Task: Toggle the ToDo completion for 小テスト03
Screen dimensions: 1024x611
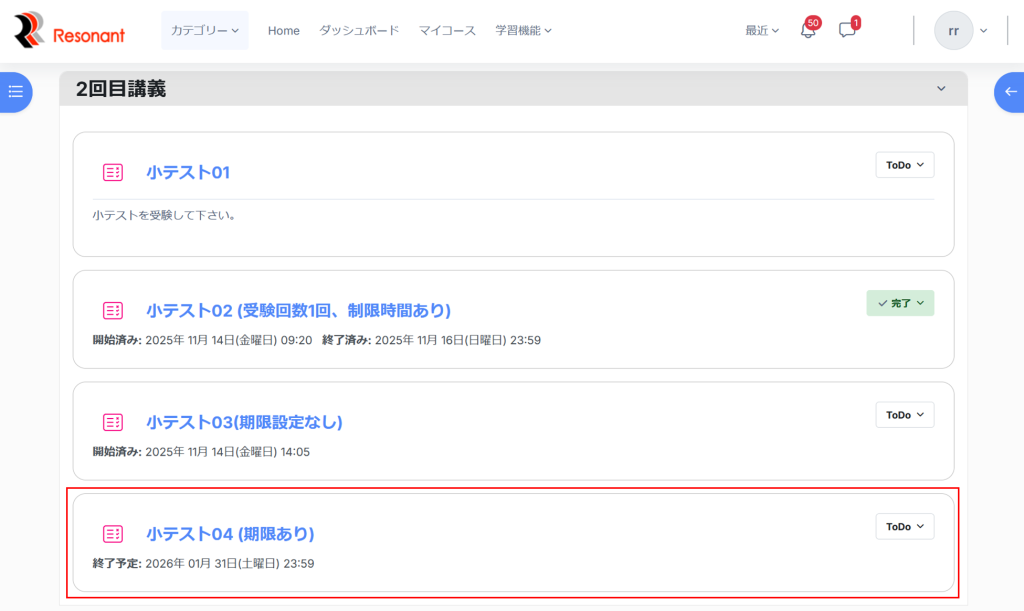Action: point(904,415)
